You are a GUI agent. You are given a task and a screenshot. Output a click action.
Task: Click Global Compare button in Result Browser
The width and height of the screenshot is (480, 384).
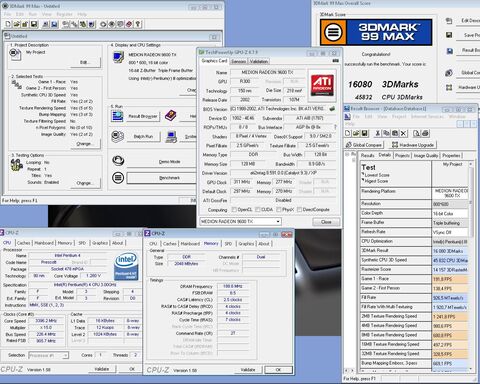point(364,145)
